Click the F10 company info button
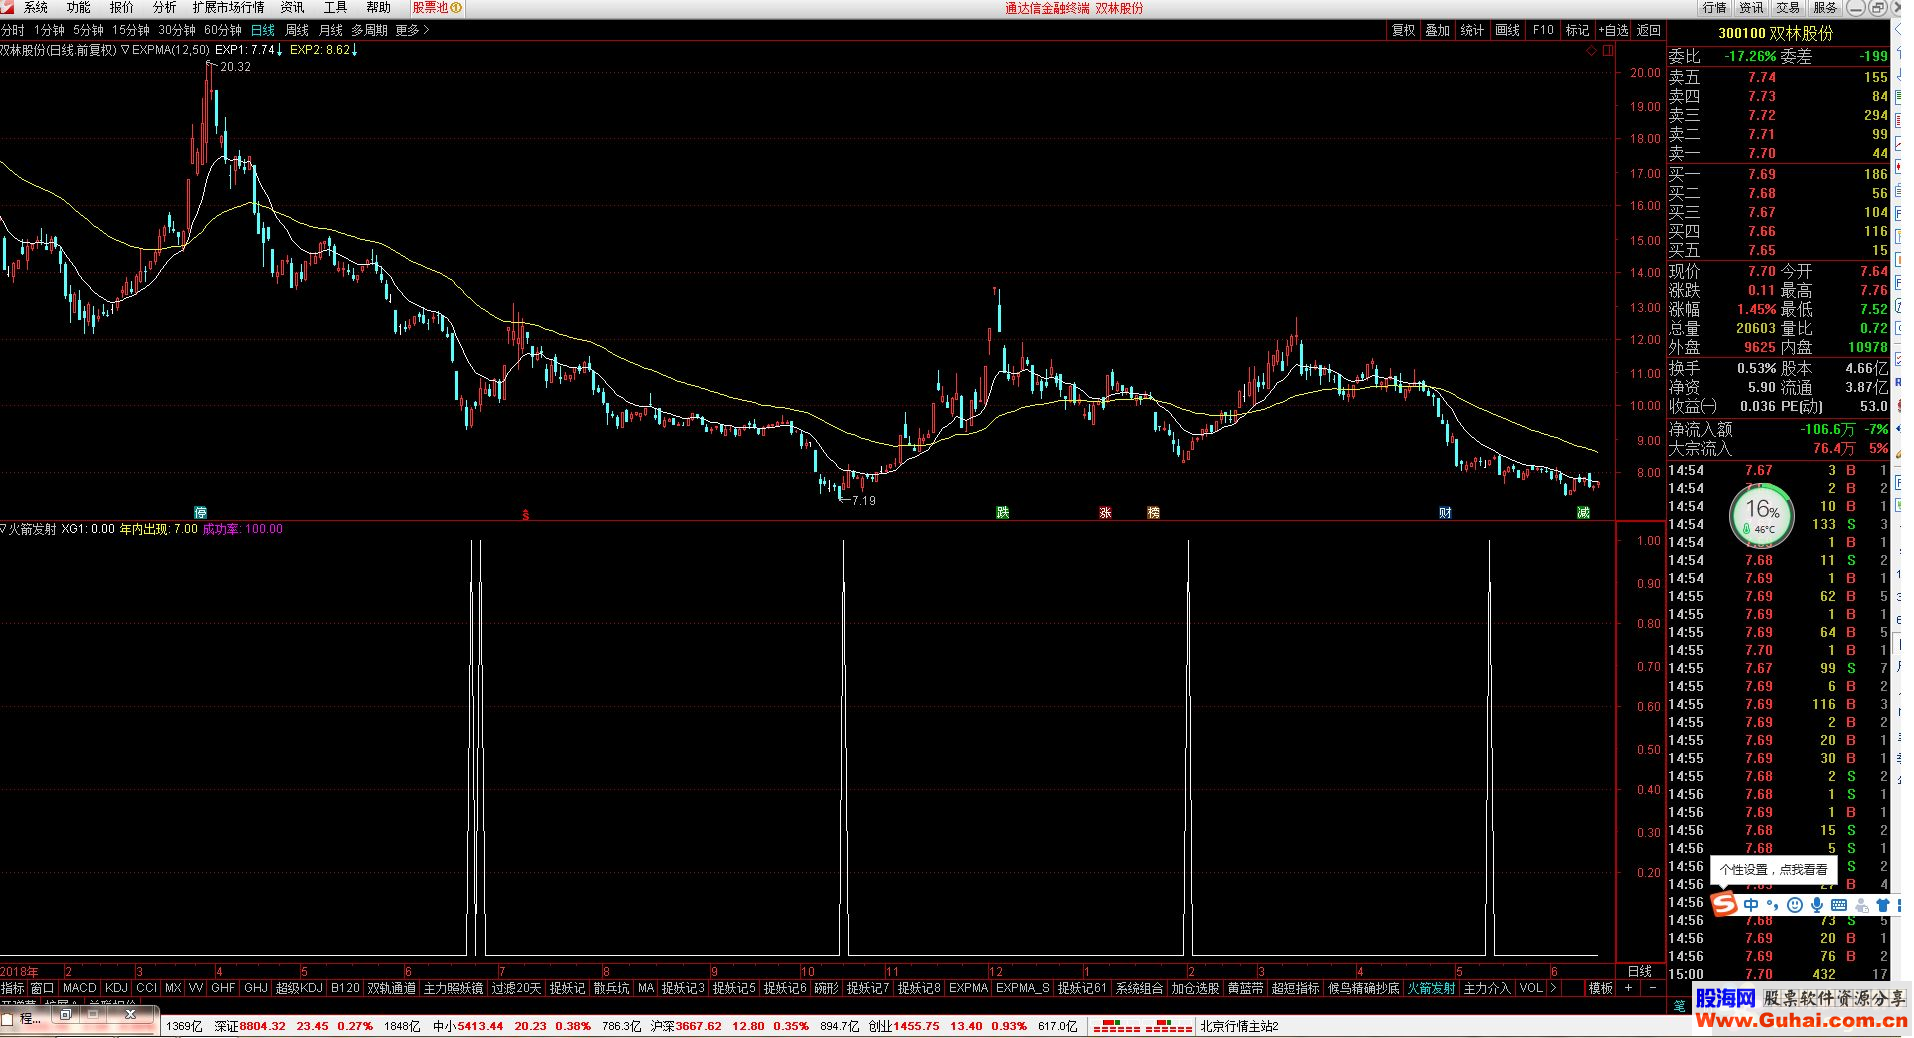 (x=1543, y=30)
